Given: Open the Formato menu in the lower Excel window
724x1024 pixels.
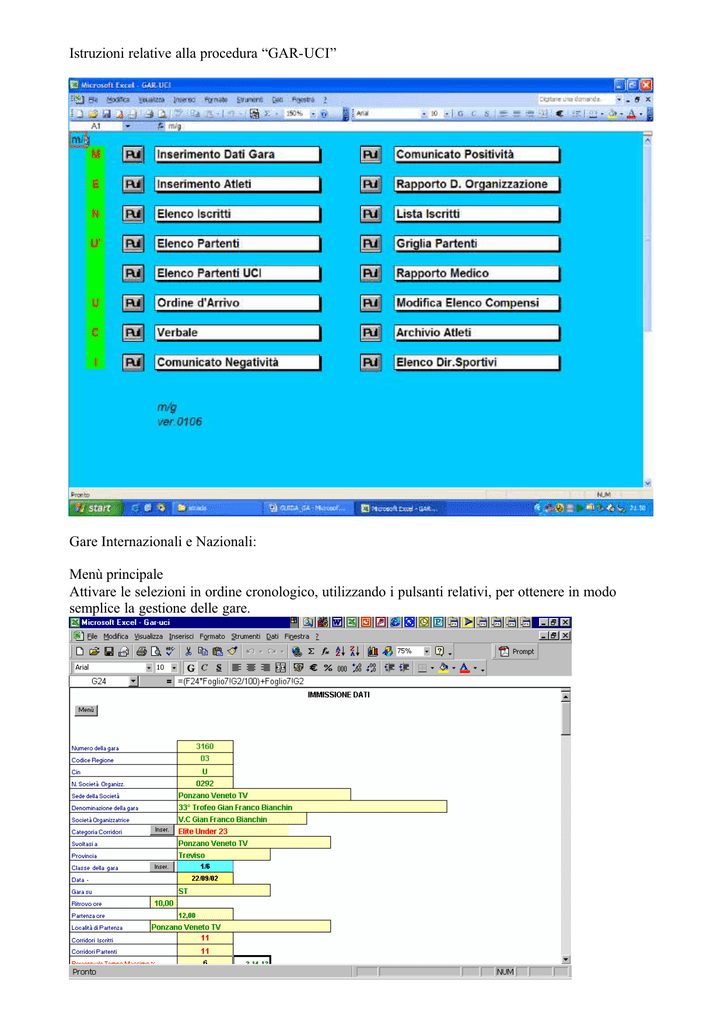Looking at the screenshot, I should (212, 636).
